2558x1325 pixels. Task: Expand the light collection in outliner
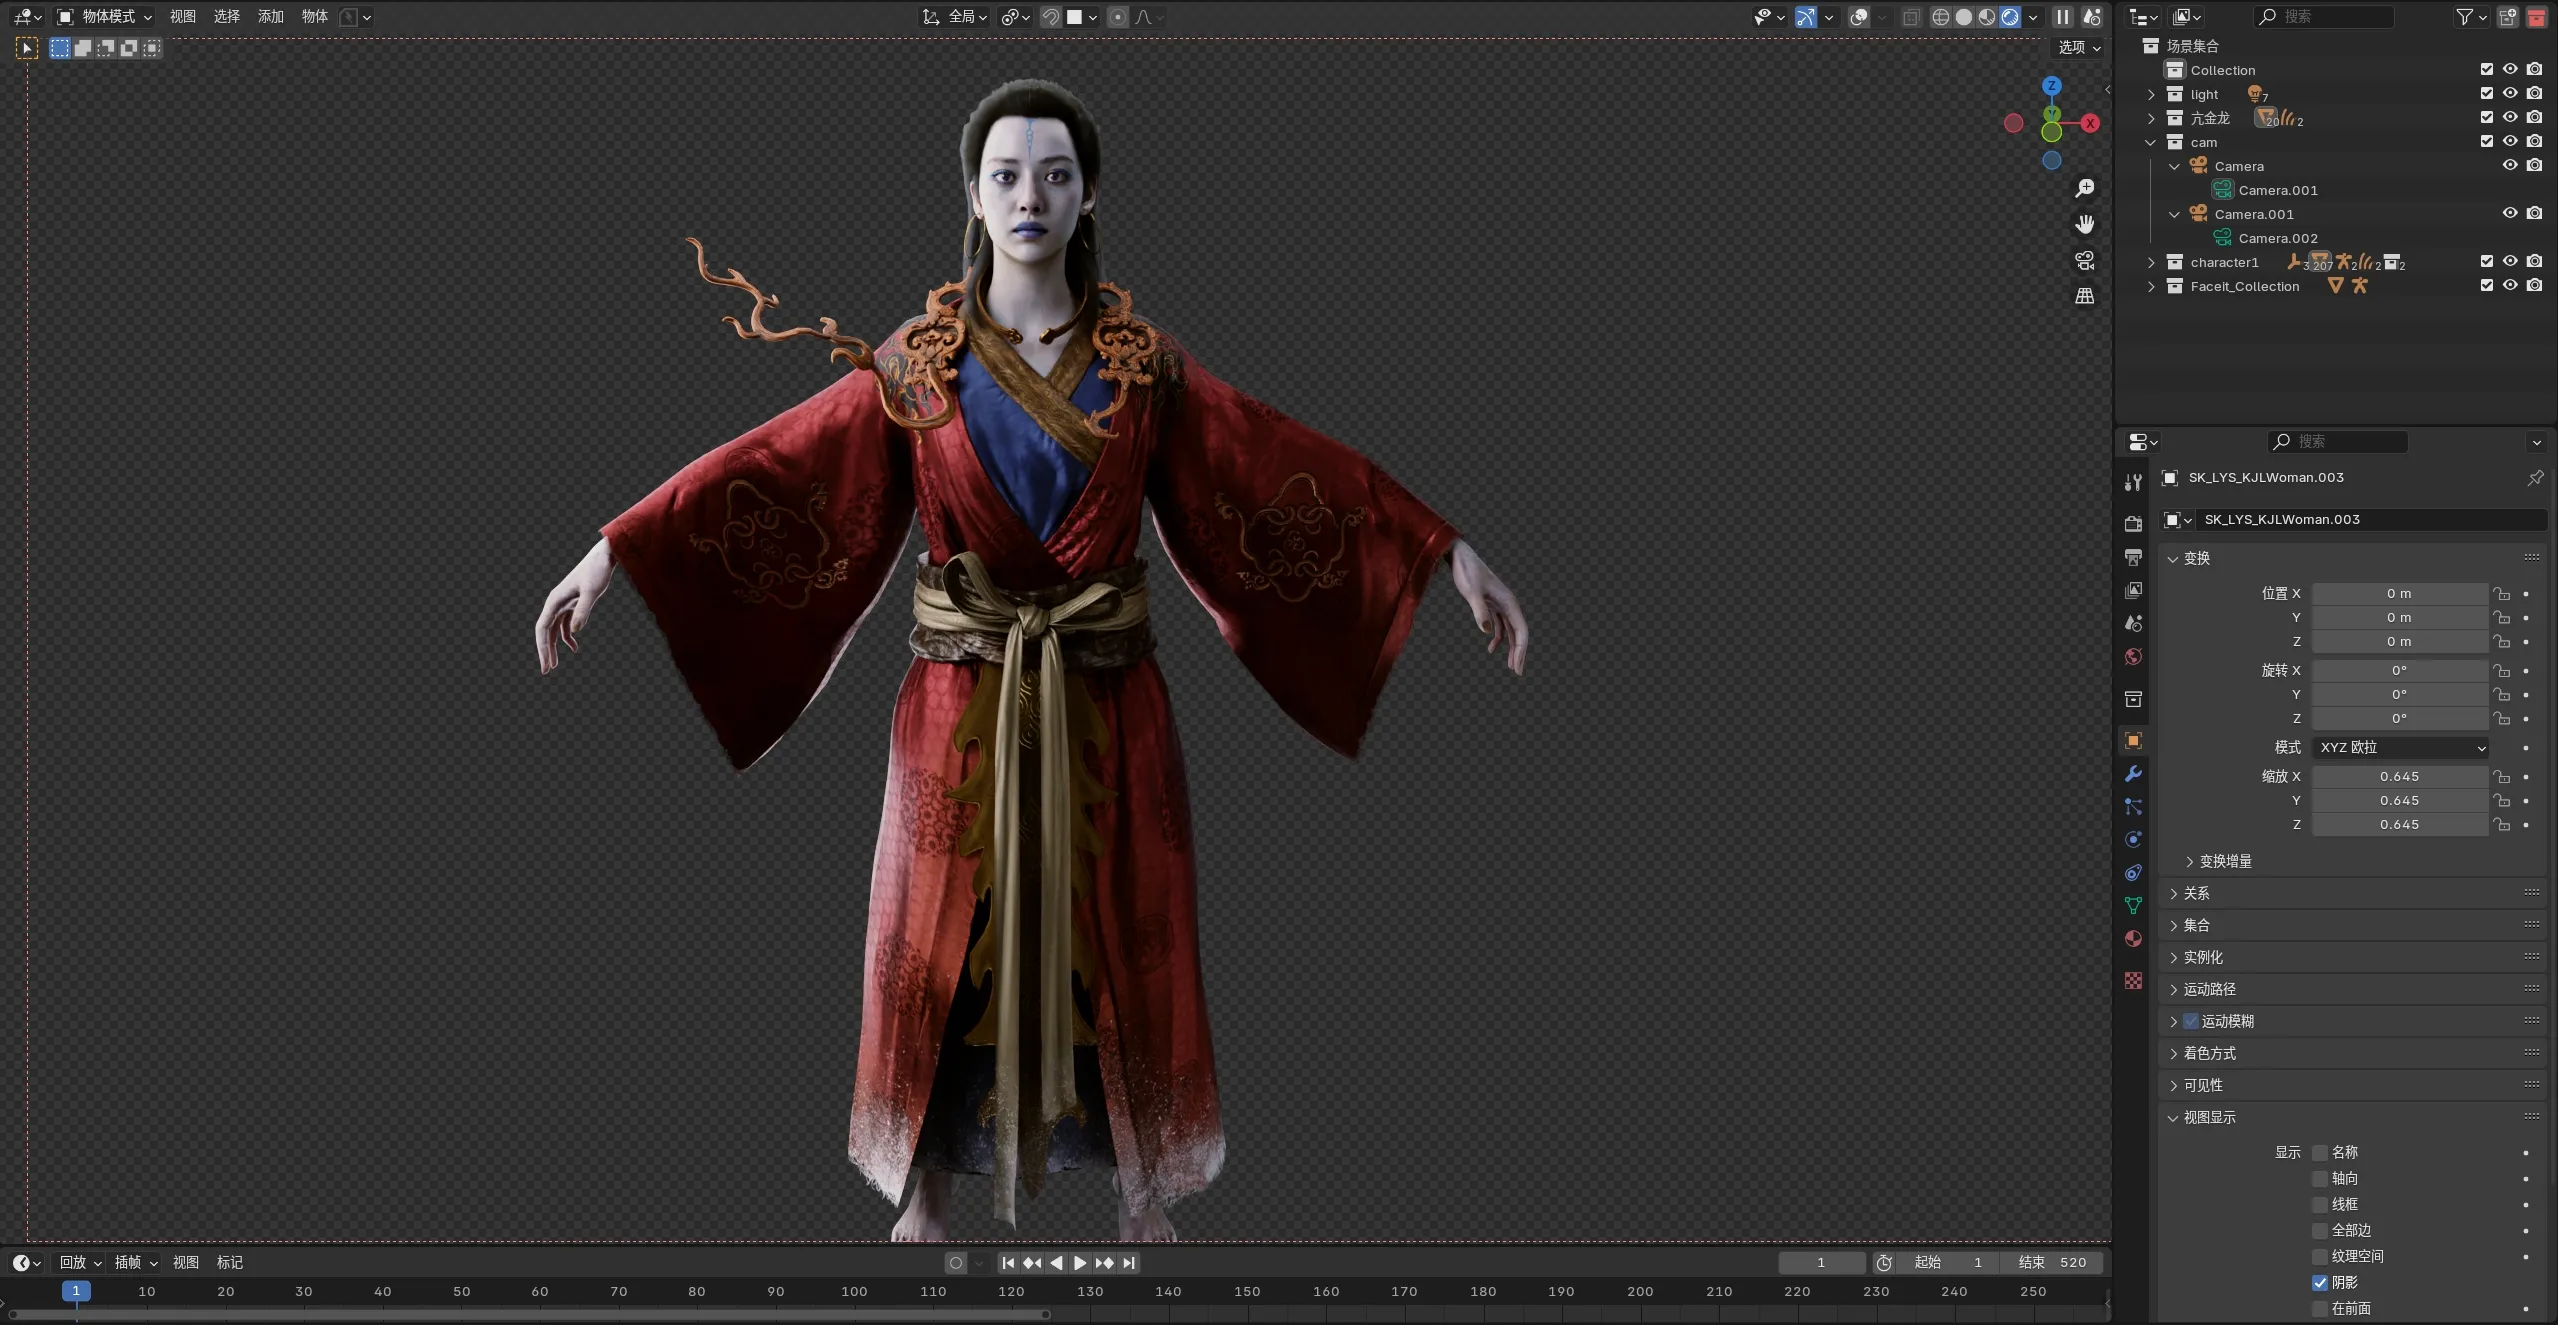coord(2151,94)
